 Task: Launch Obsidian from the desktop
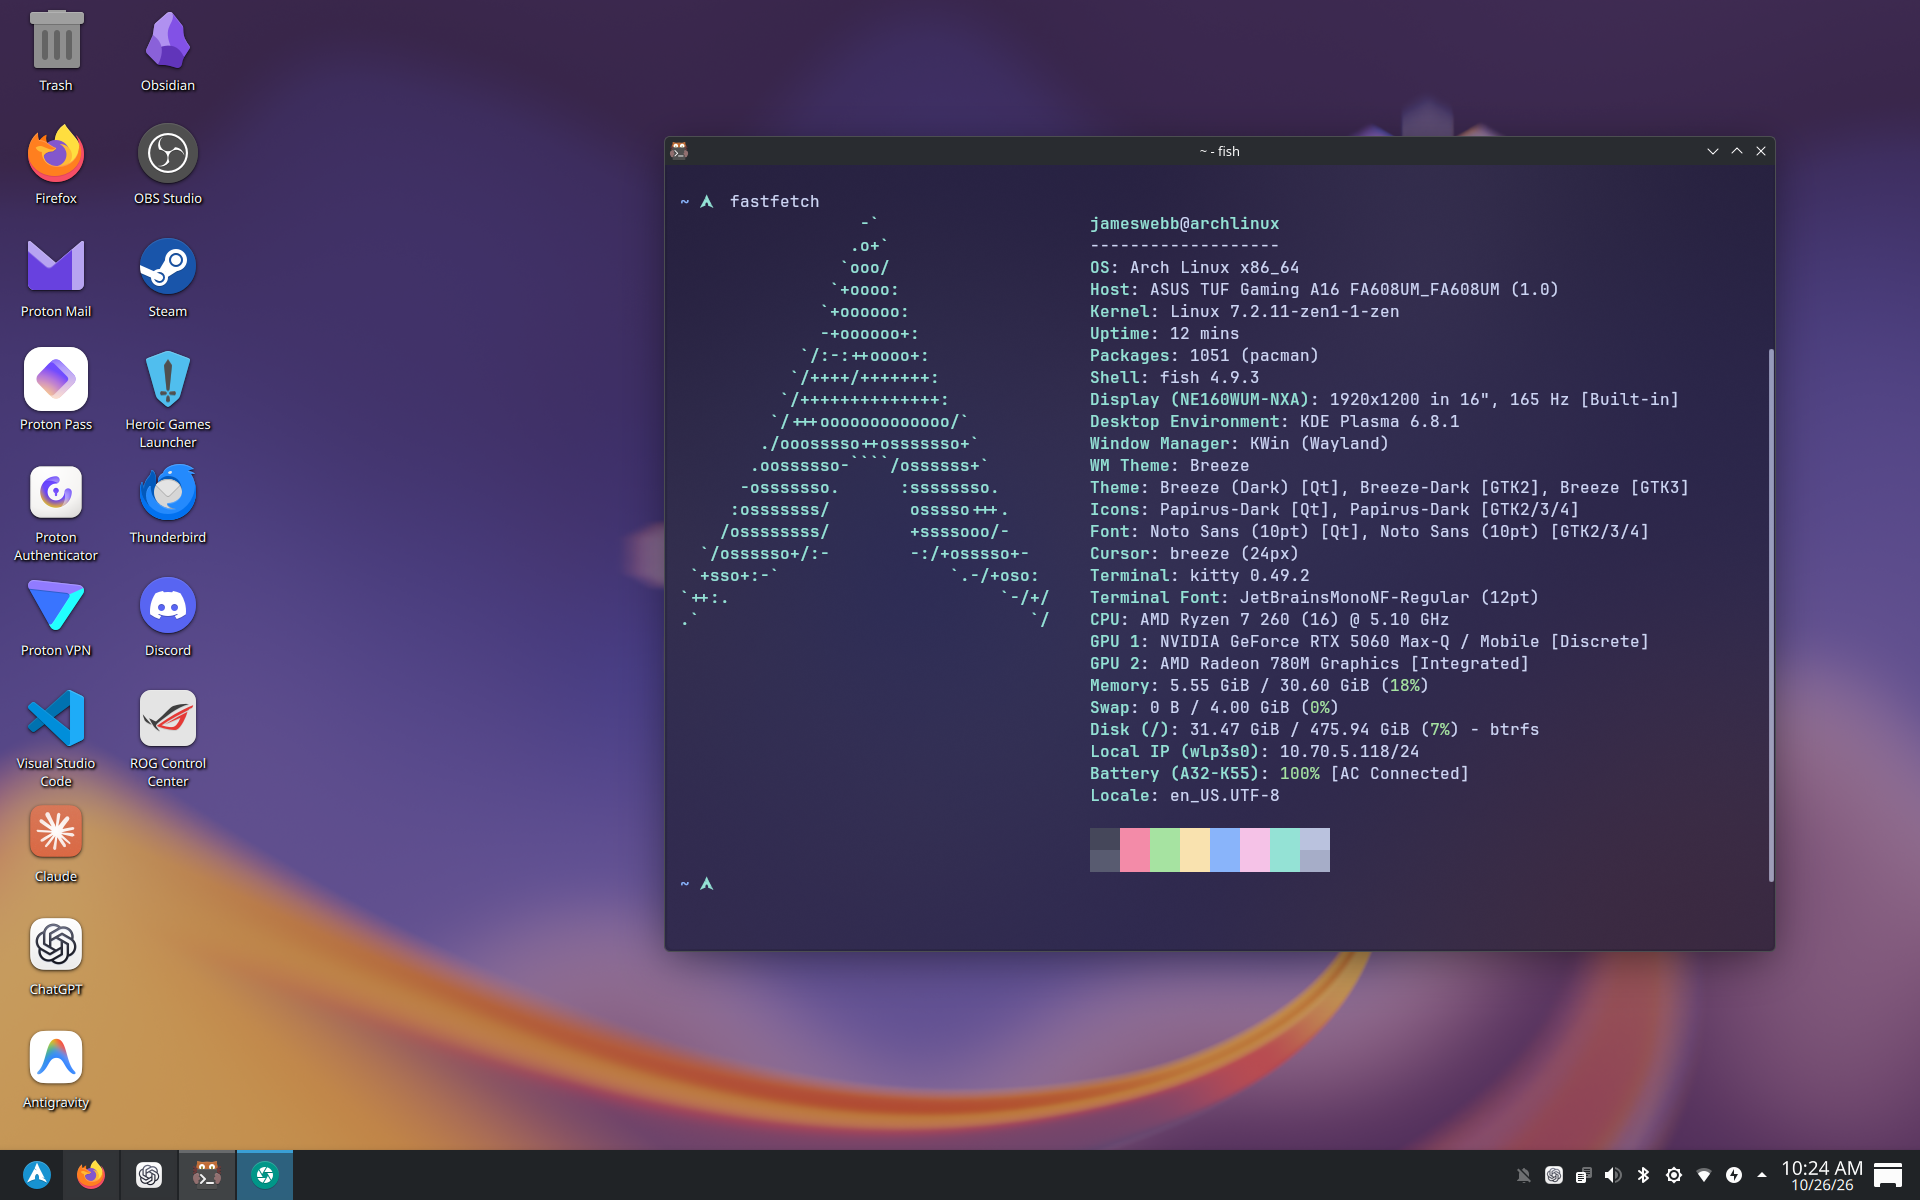168,51
